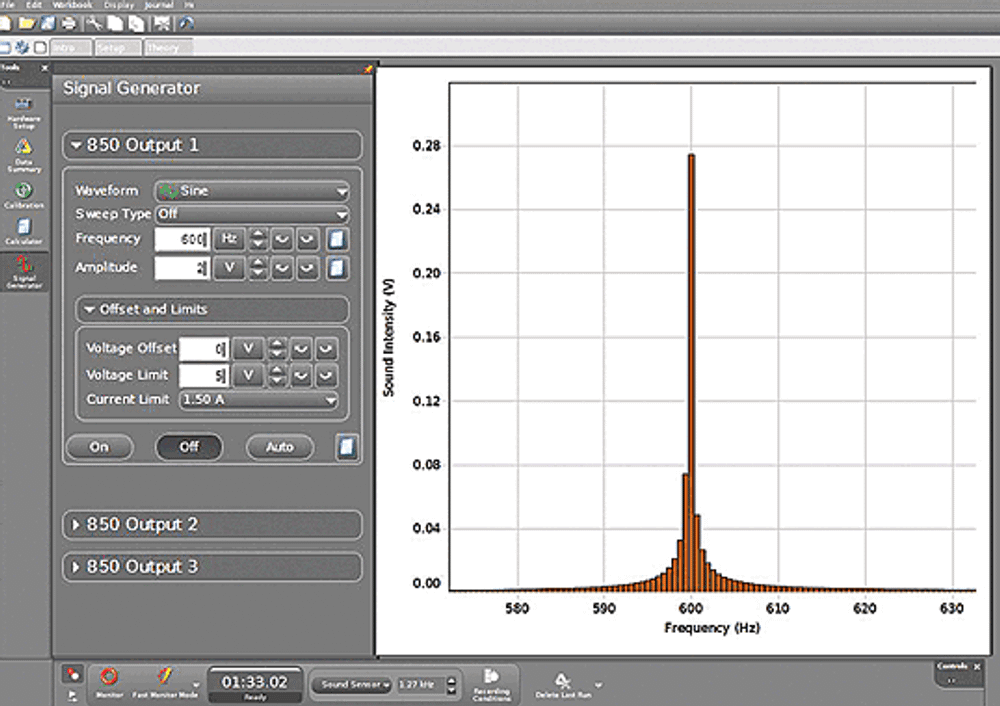Click the Amplitude stepper arrows
The image size is (1000, 706).
(258, 268)
